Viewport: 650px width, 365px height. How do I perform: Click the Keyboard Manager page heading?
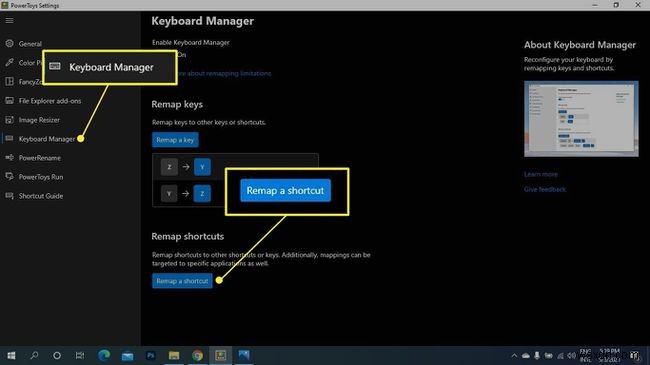coord(202,21)
